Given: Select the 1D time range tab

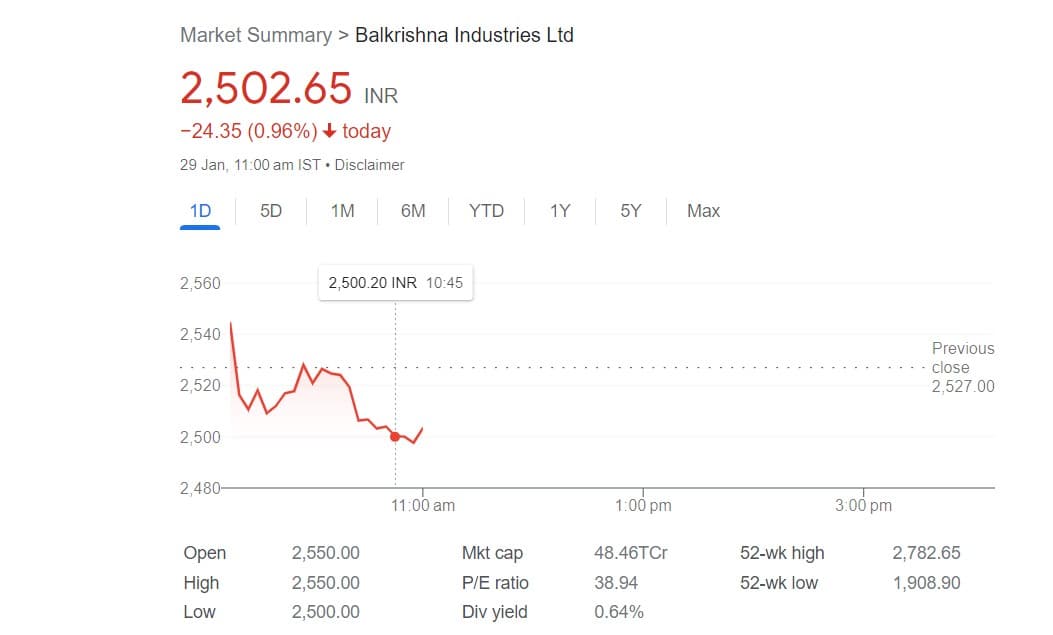Looking at the screenshot, I should [200, 211].
